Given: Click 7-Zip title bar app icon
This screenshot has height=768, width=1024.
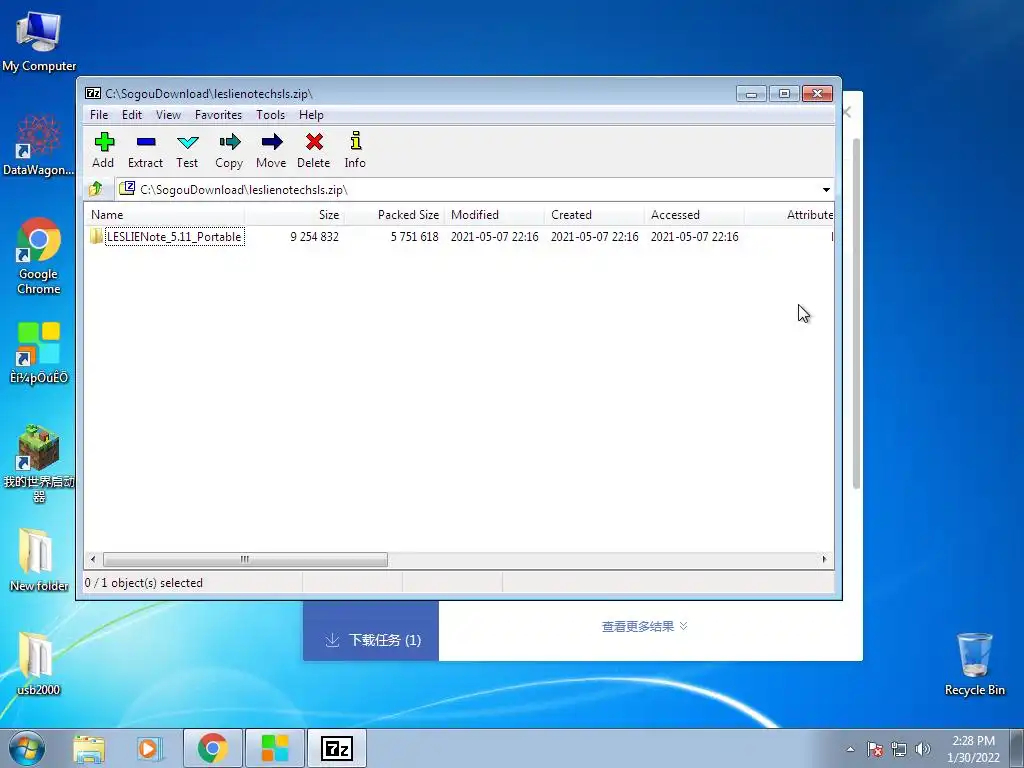Looking at the screenshot, I should tap(93, 93).
